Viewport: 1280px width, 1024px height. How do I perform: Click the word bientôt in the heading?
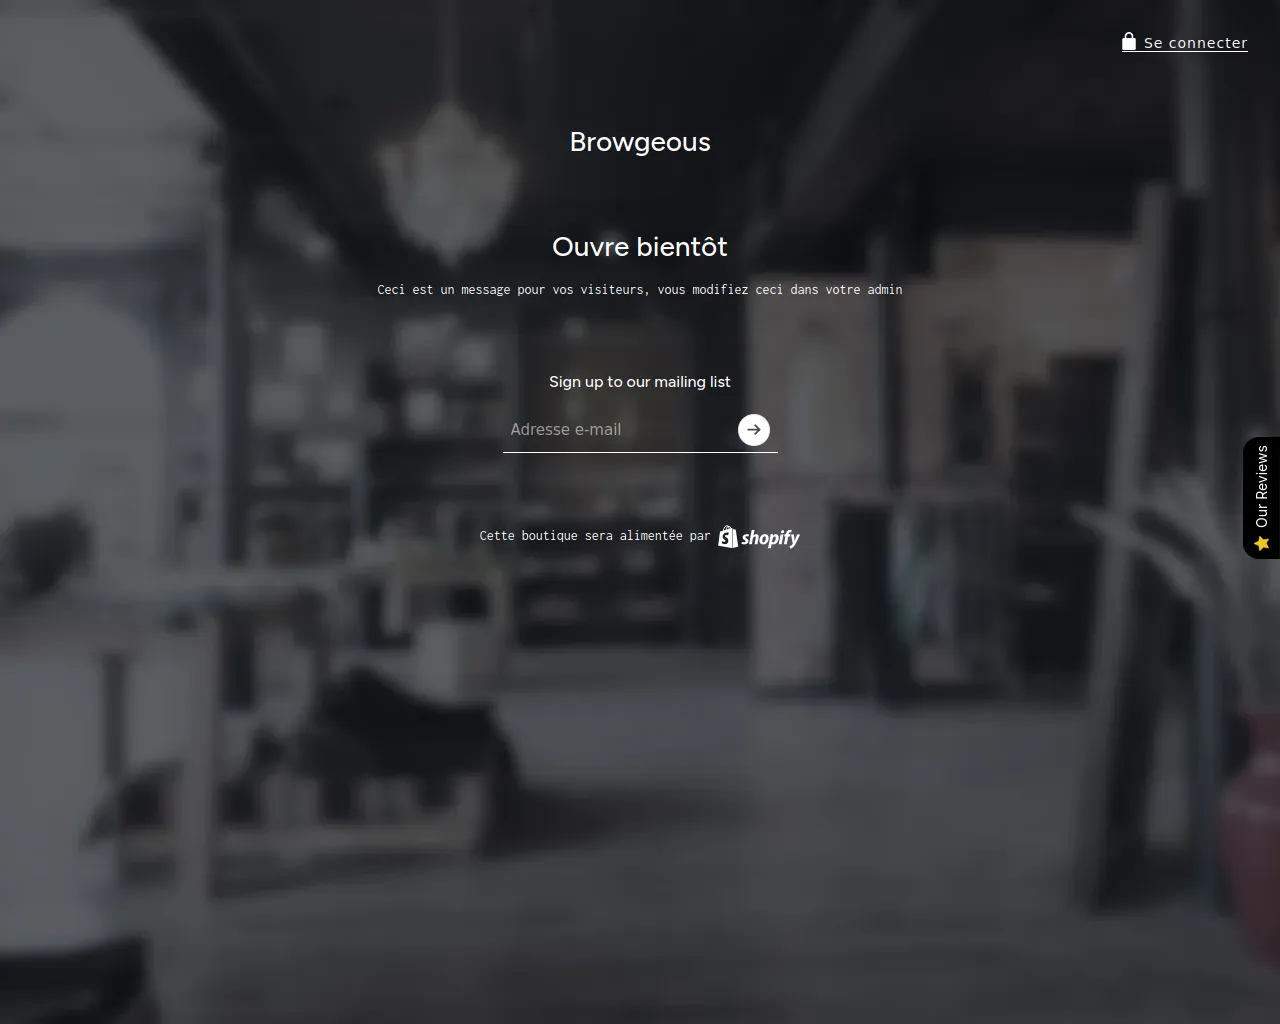pyautogui.click(x=682, y=247)
